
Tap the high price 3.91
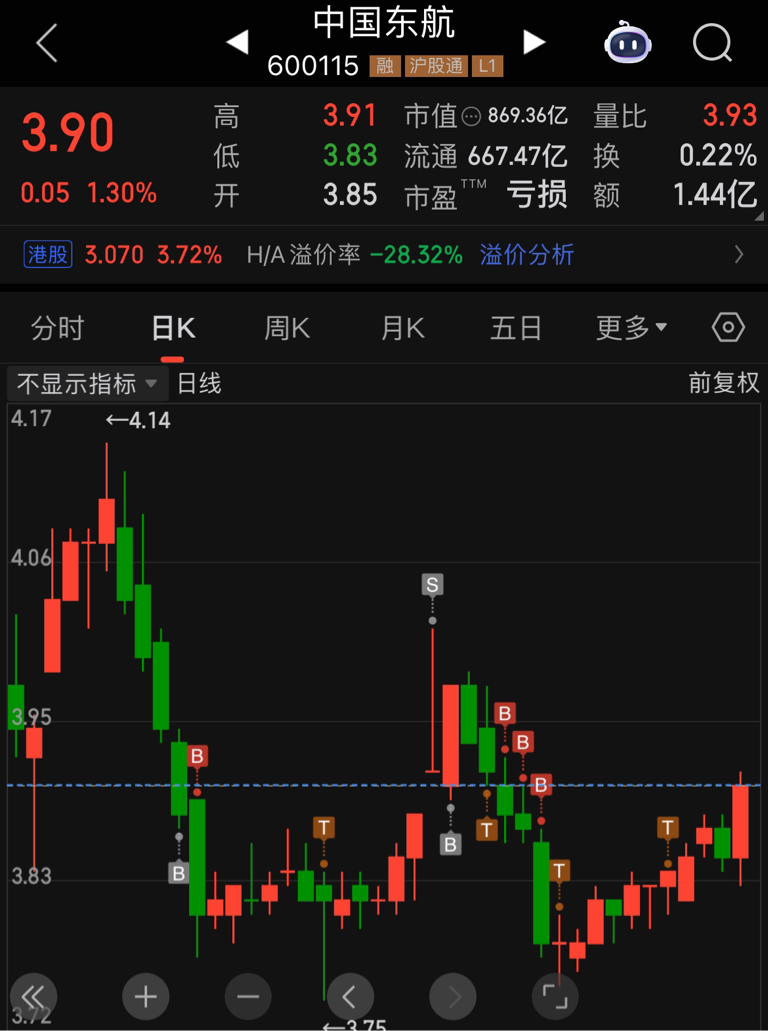tap(350, 116)
